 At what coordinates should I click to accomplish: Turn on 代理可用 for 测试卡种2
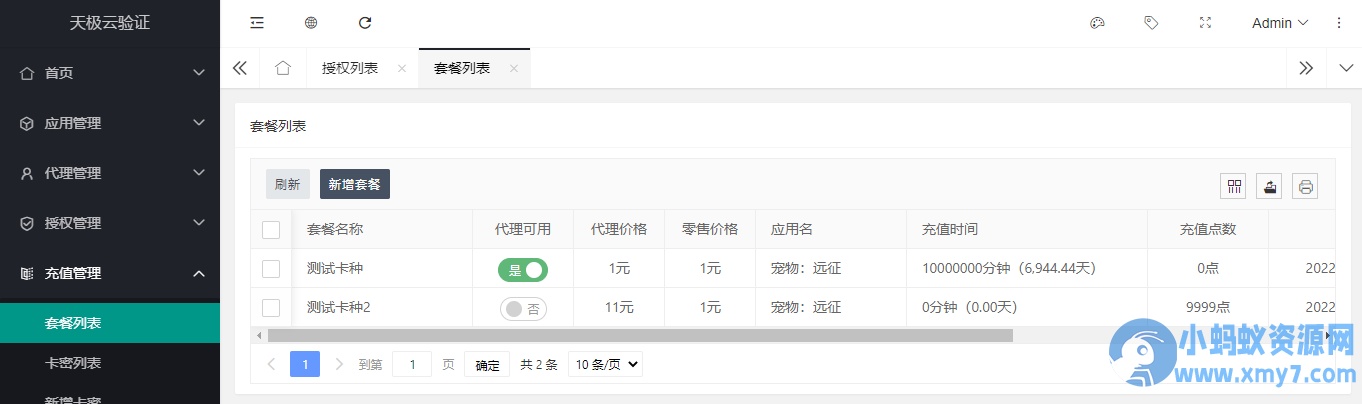[x=523, y=309]
